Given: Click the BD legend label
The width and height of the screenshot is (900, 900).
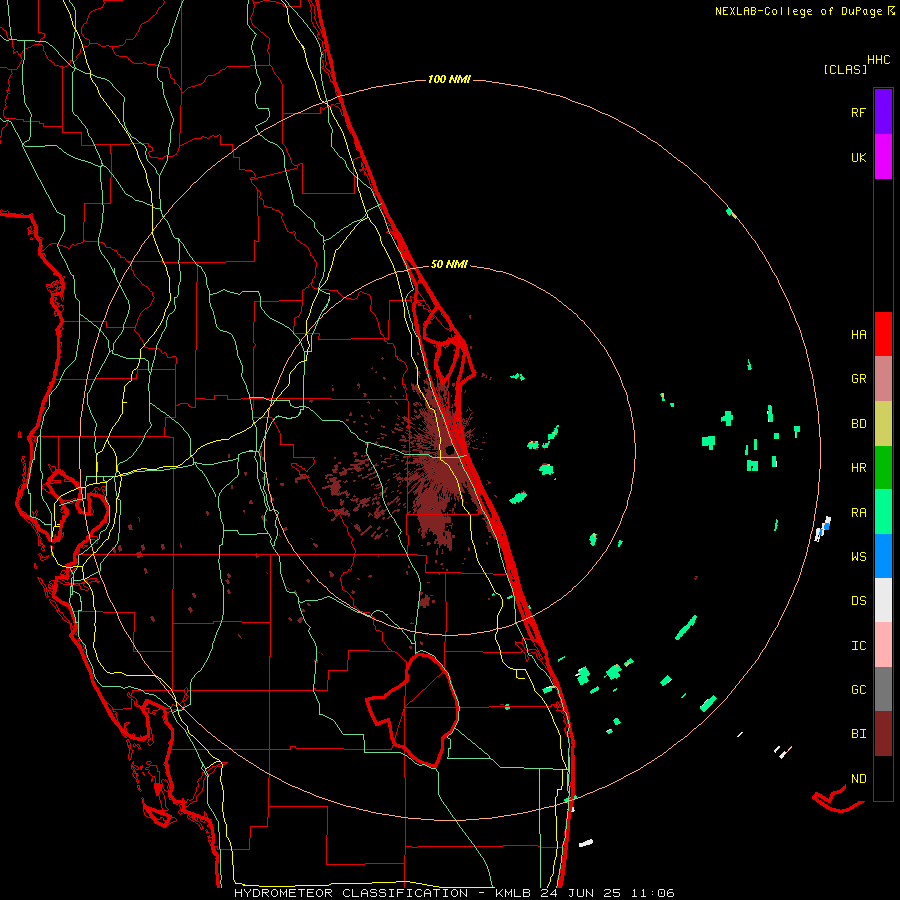Looking at the screenshot, I should click(858, 424).
